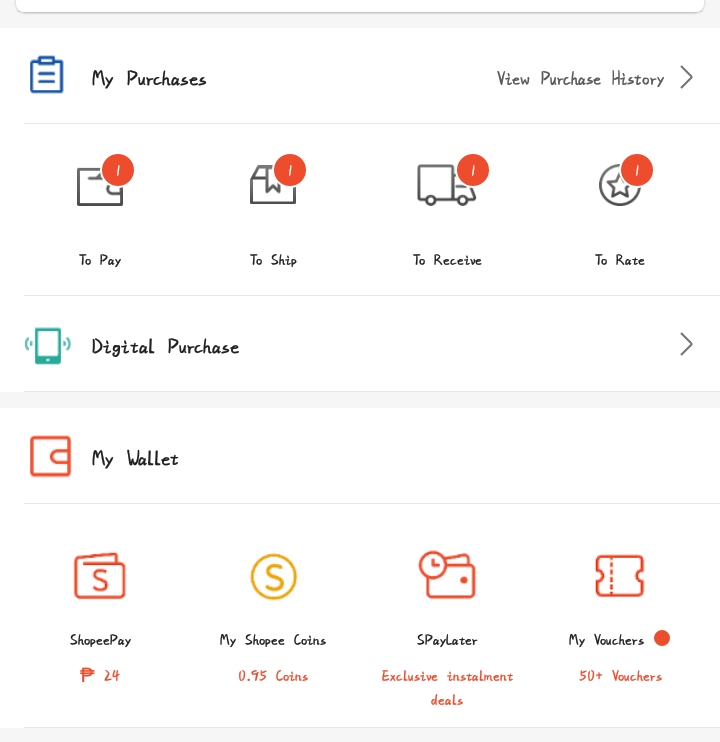Image resolution: width=720 pixels, height=742 pixels.
Task: Tap the My Shopee Coins label
Action: pyautogui.click(x=273, y=640)
